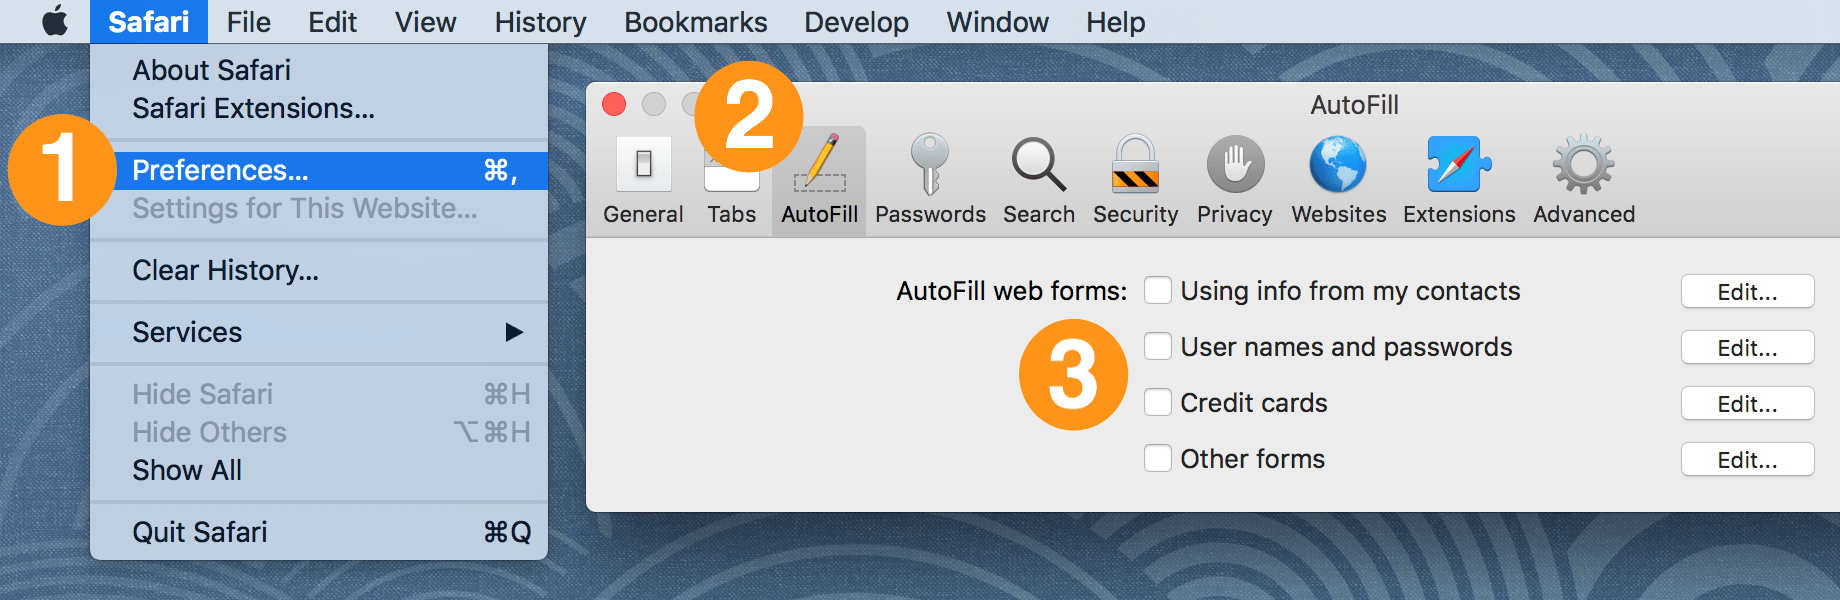Open the Bookmarks menu

(x=695, y=21)
